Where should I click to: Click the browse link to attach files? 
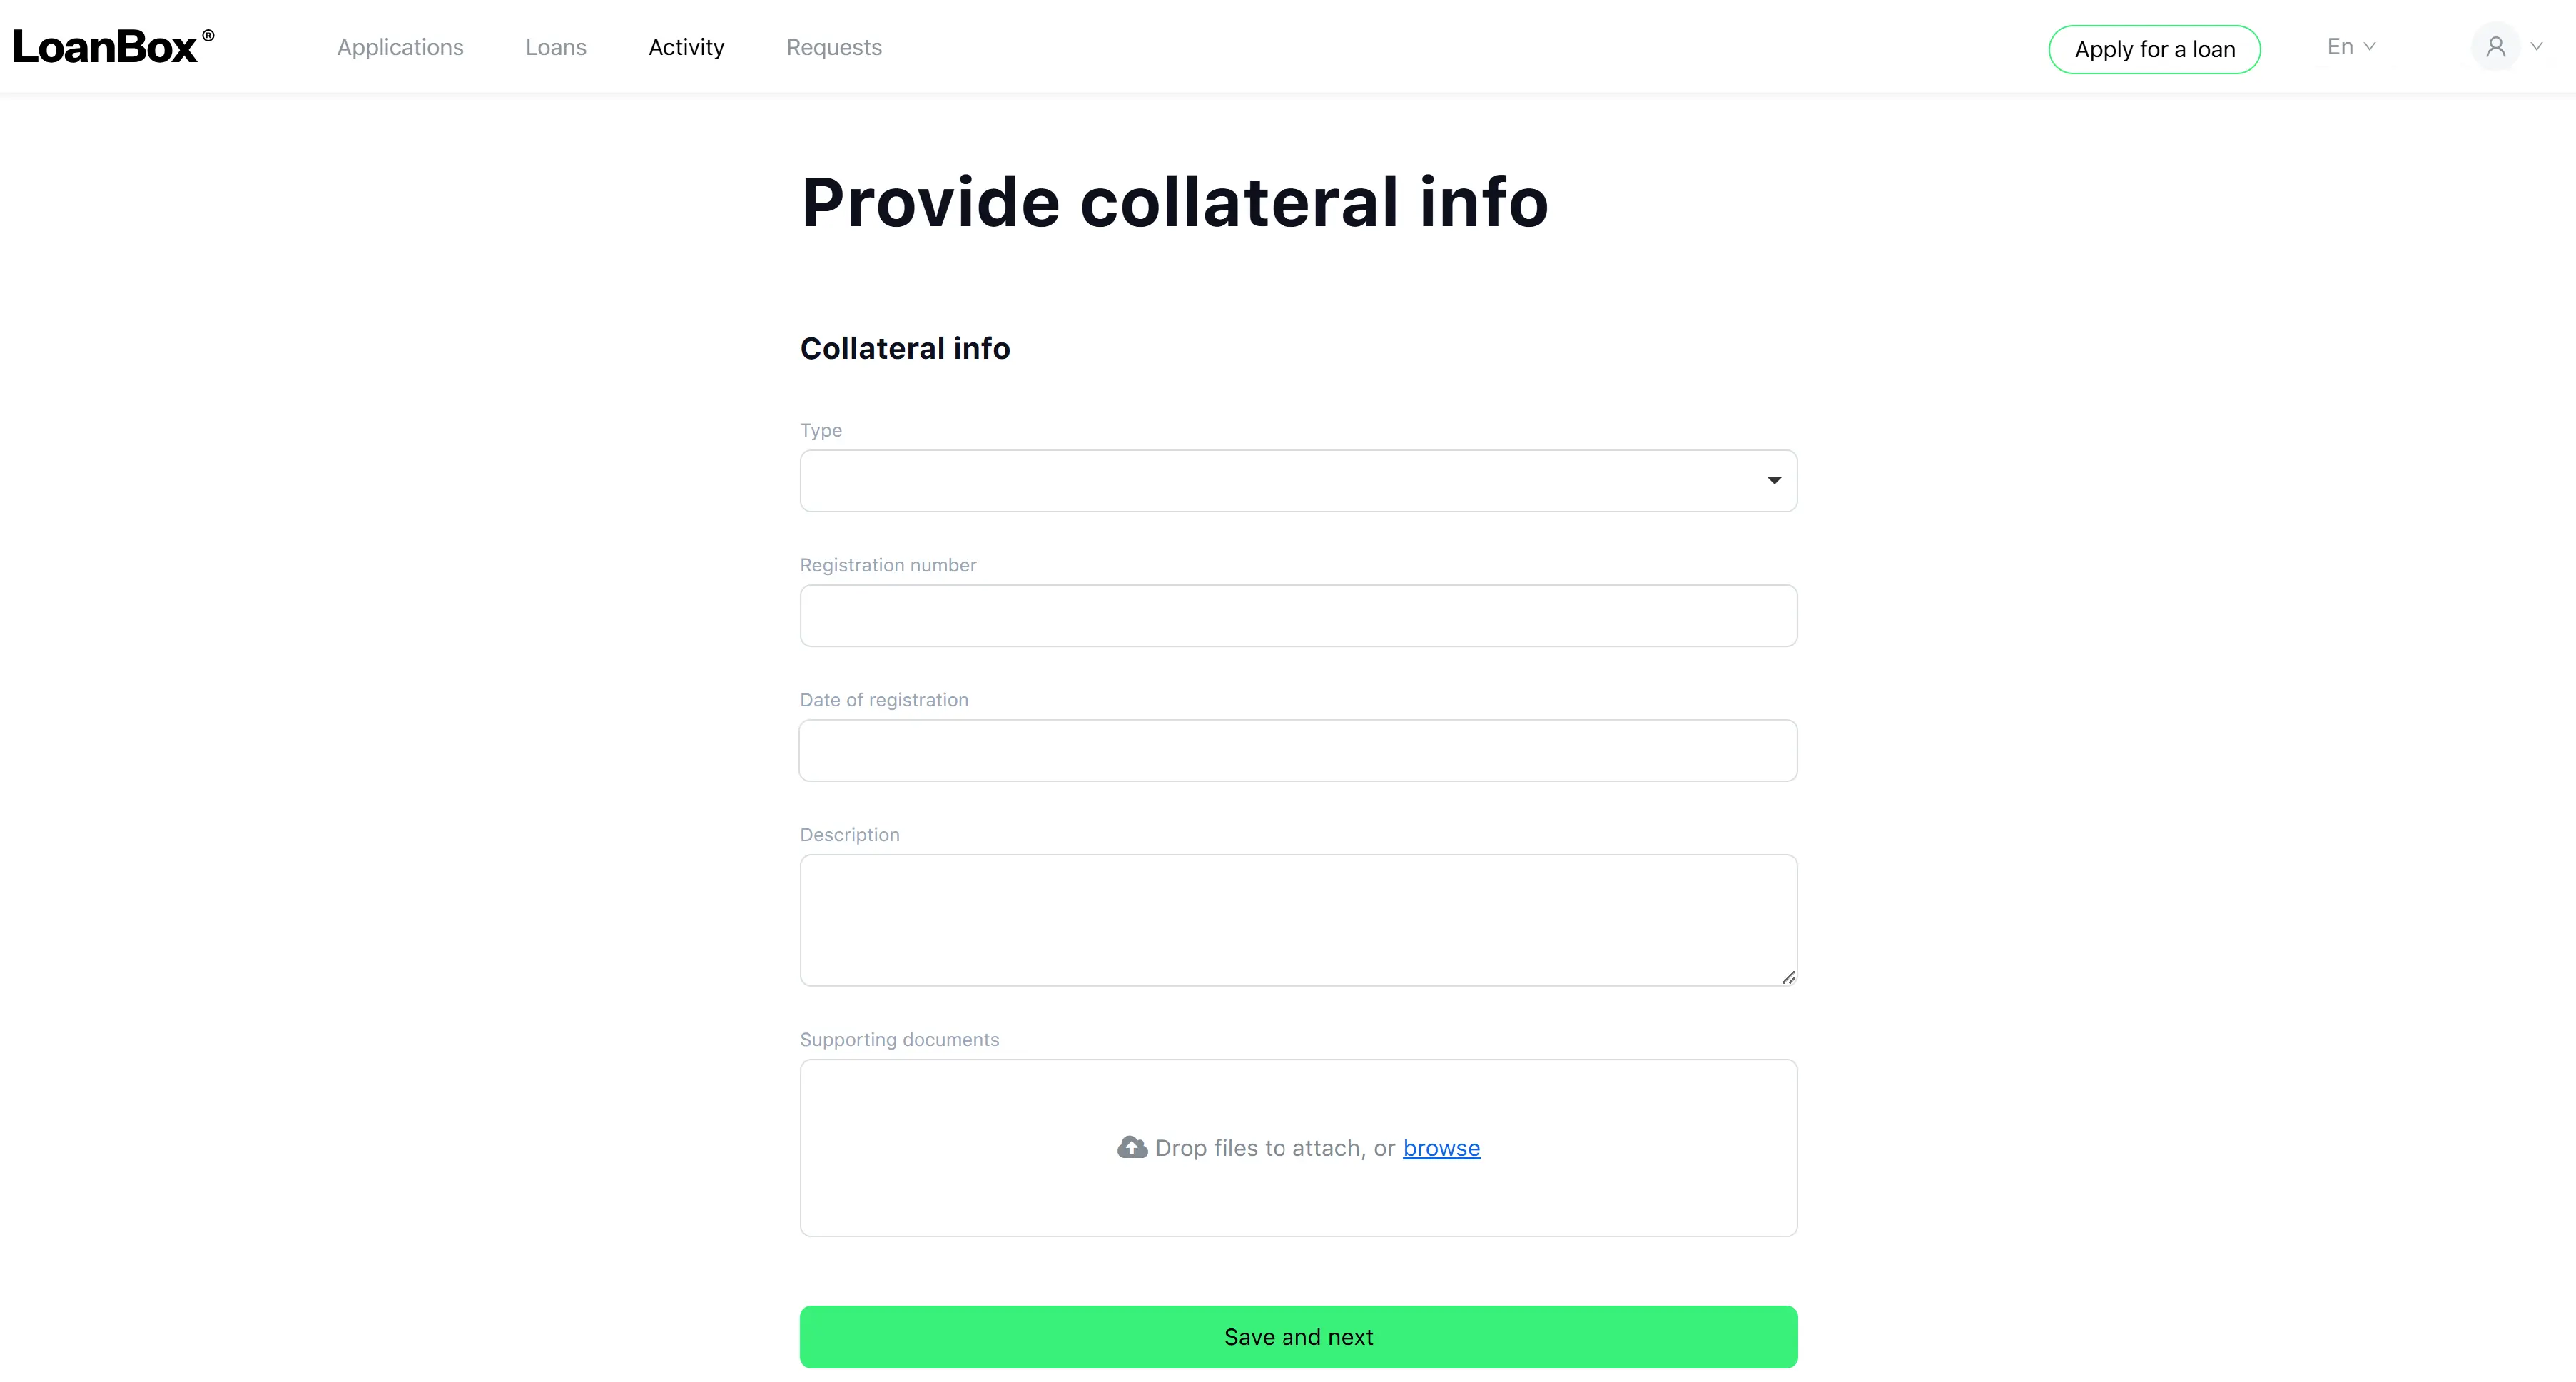pos(1441,1148)
